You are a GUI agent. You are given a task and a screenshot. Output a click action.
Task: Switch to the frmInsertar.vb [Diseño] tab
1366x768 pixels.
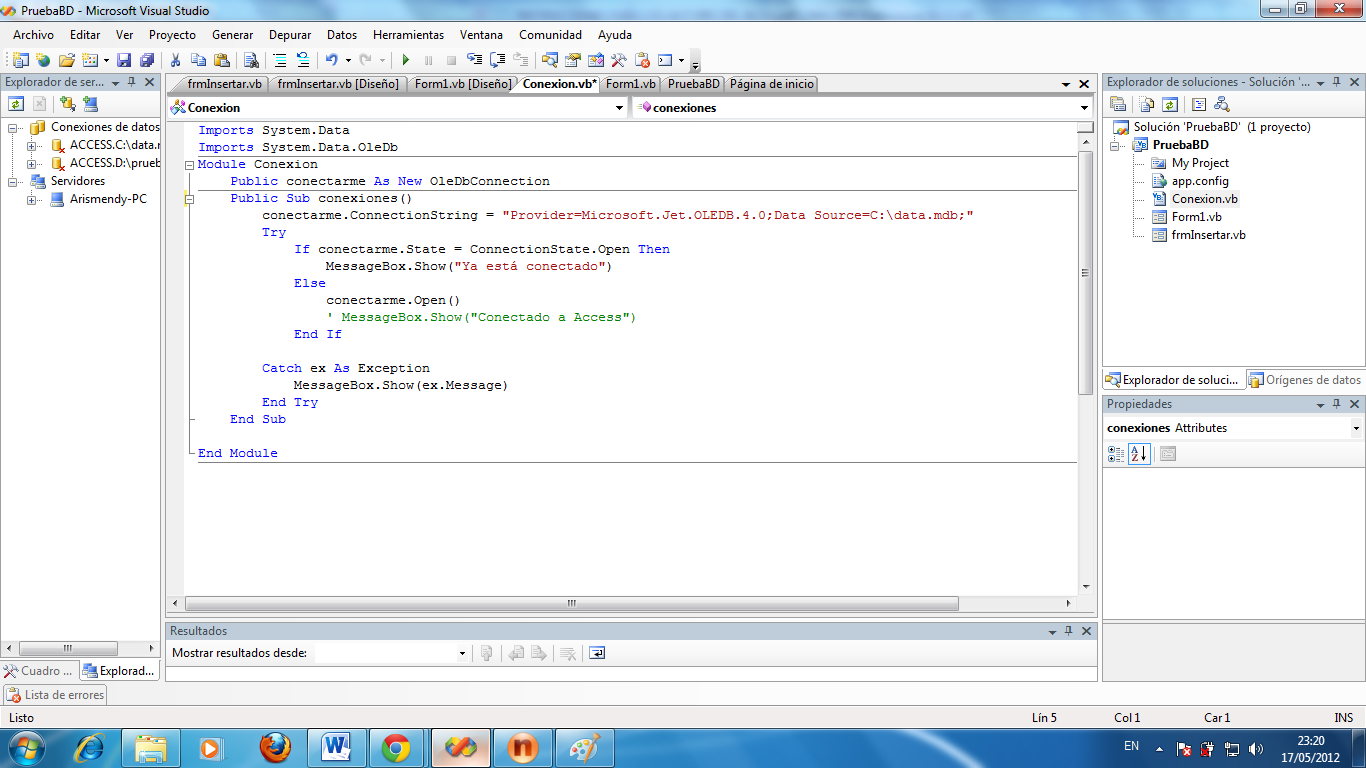[x=338, y=84]
